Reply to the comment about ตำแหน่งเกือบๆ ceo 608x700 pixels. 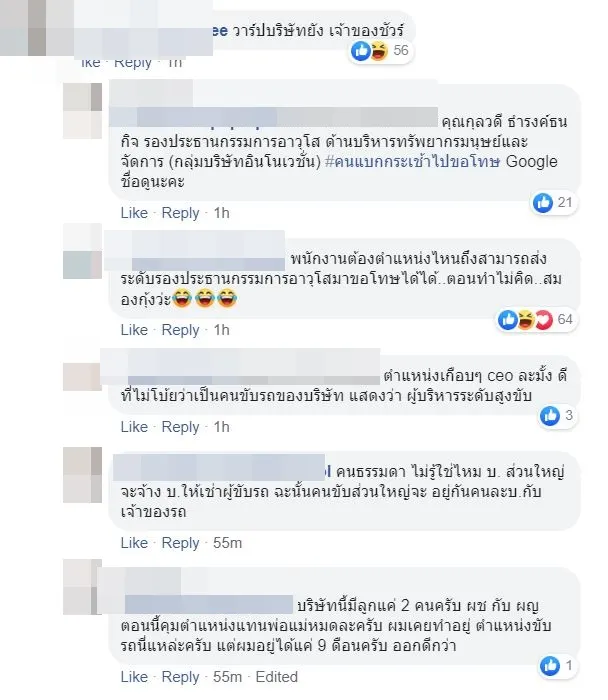[x=180, y=427]
